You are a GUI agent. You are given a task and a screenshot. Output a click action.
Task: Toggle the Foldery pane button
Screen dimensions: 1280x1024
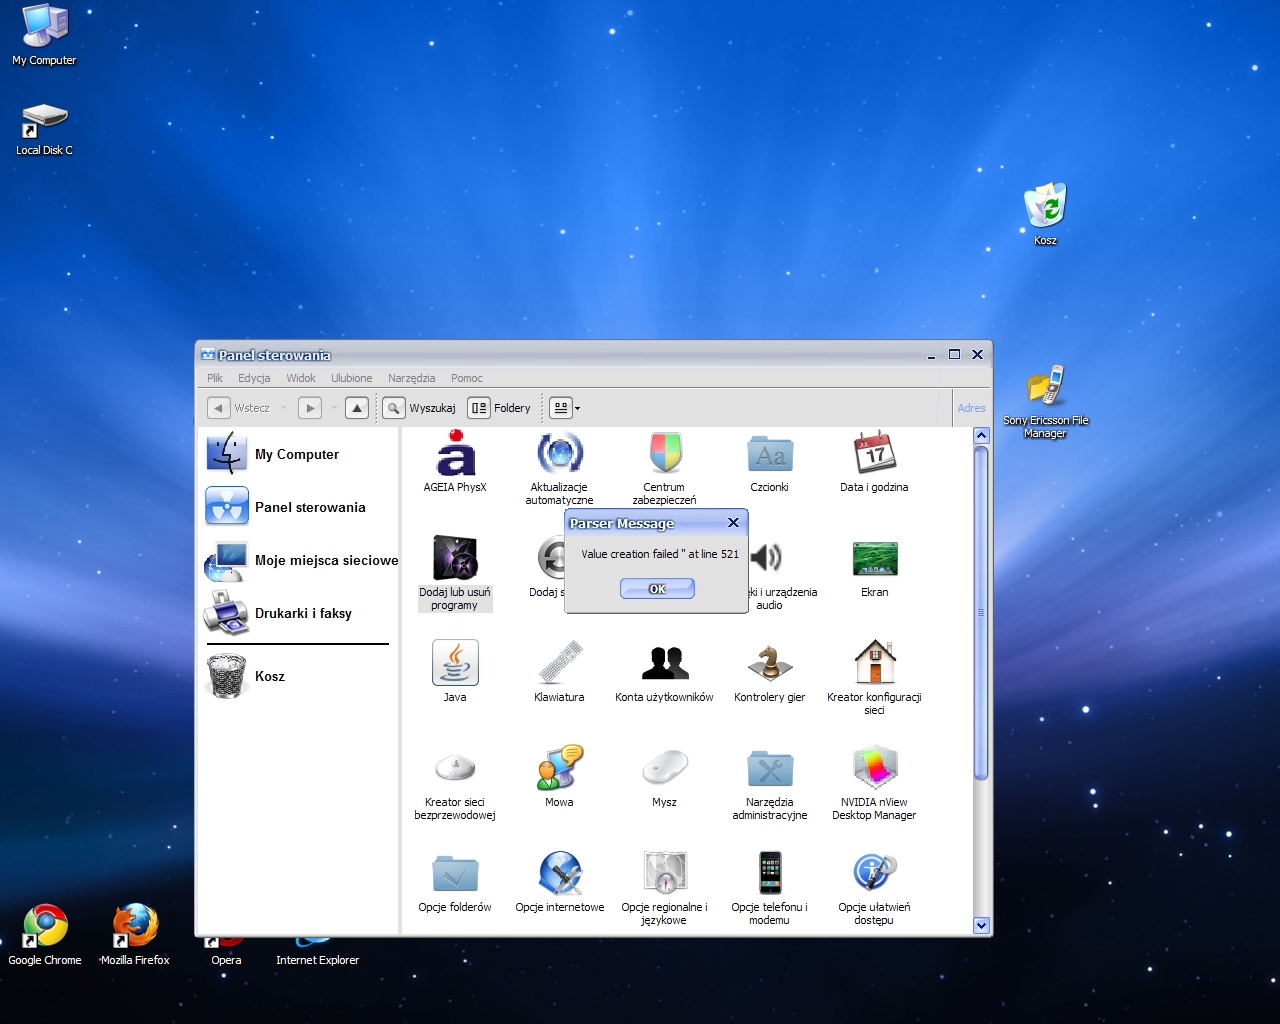click(x=500, y=408)
